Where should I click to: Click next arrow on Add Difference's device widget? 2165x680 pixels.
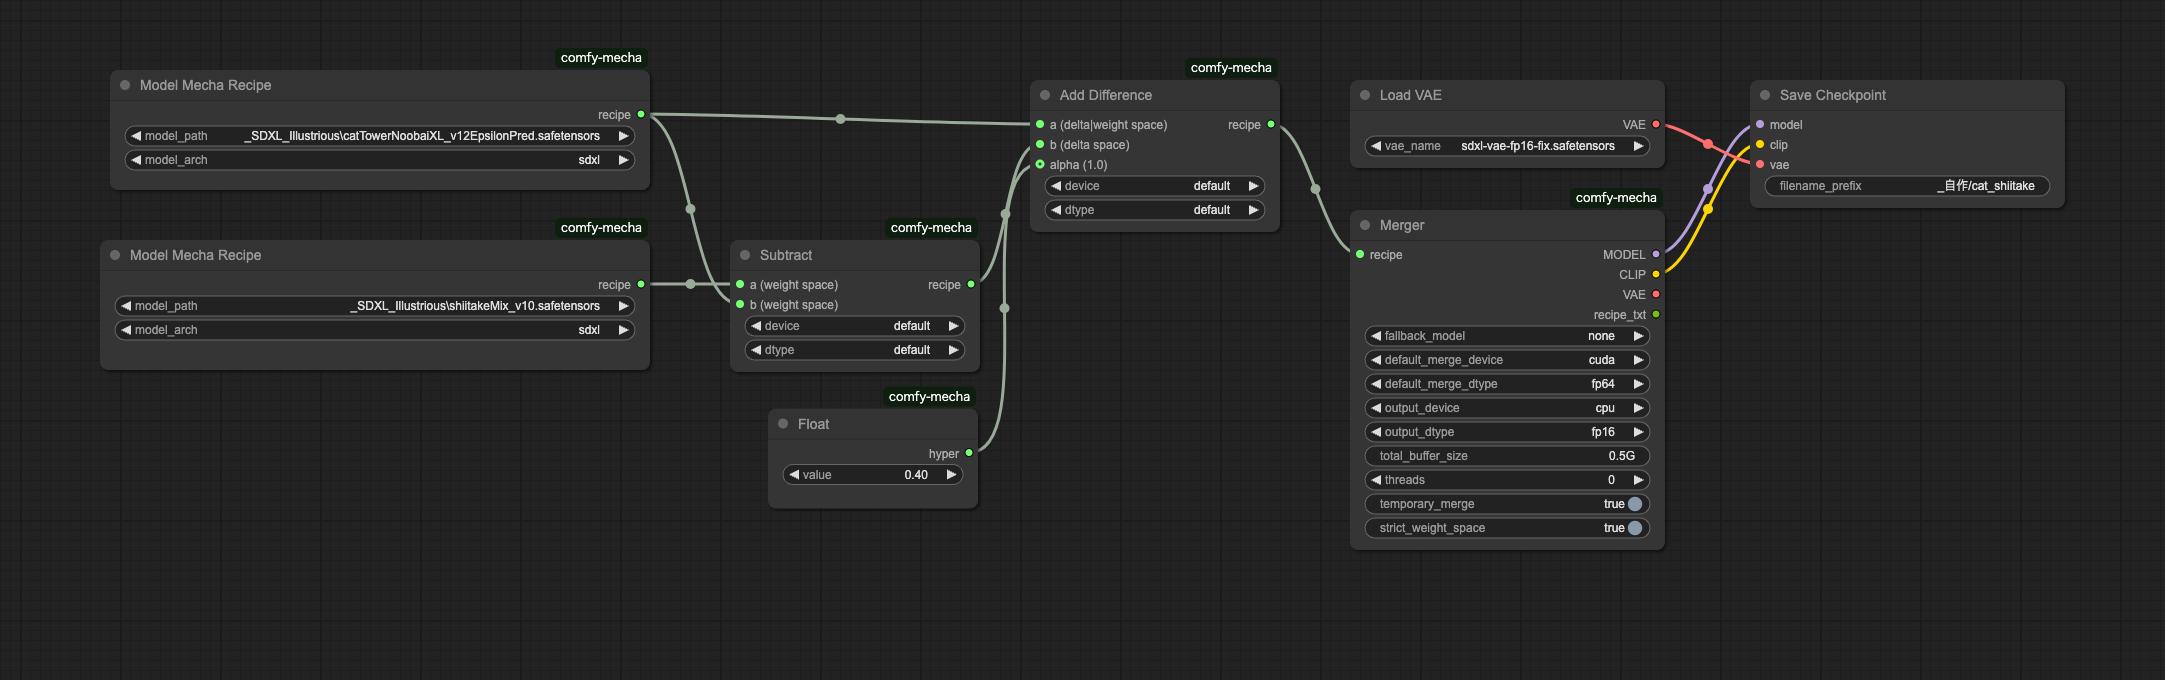(1253, 186)
